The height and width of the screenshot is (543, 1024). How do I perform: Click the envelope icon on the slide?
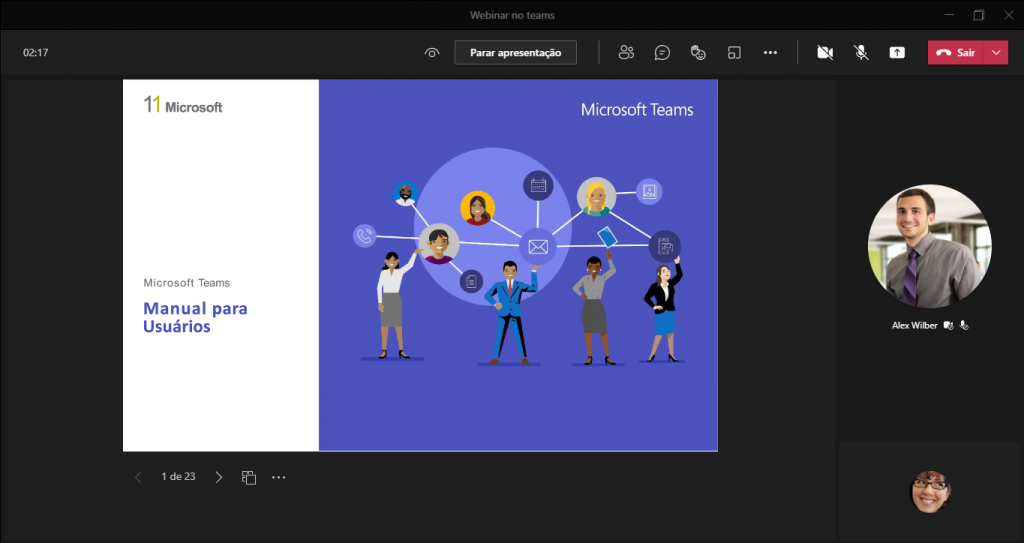pyautogui.click(x=538, y=246)
